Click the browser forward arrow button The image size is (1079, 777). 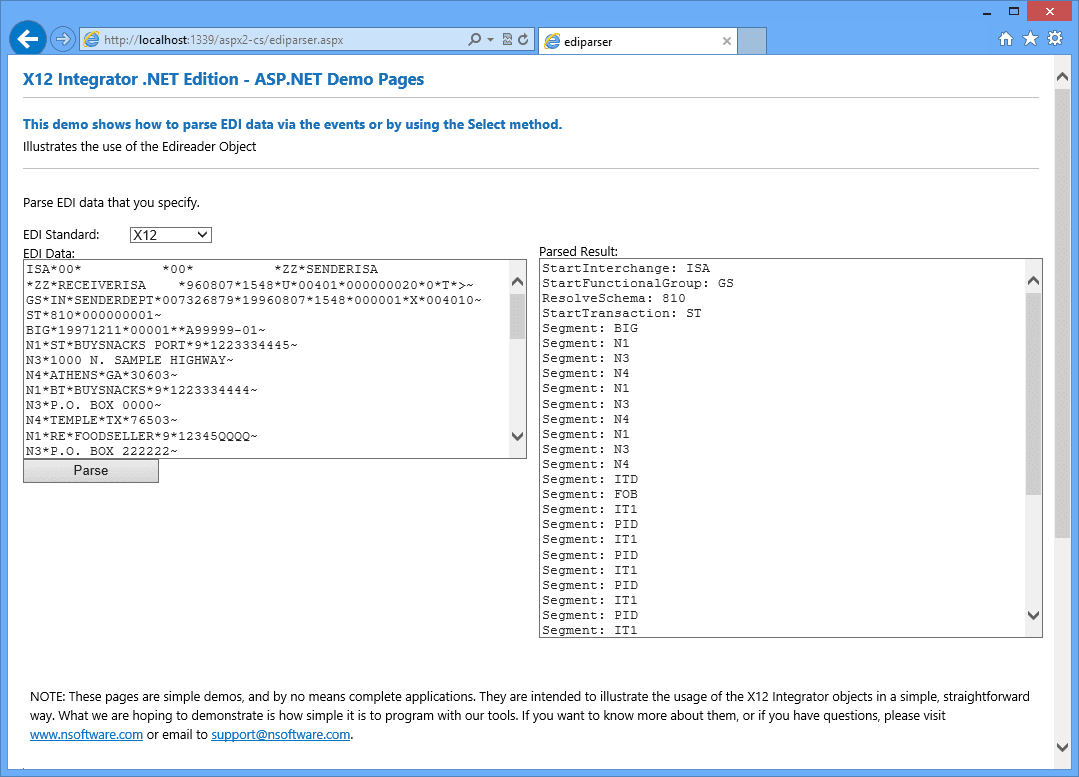click(x=63, y=39)
